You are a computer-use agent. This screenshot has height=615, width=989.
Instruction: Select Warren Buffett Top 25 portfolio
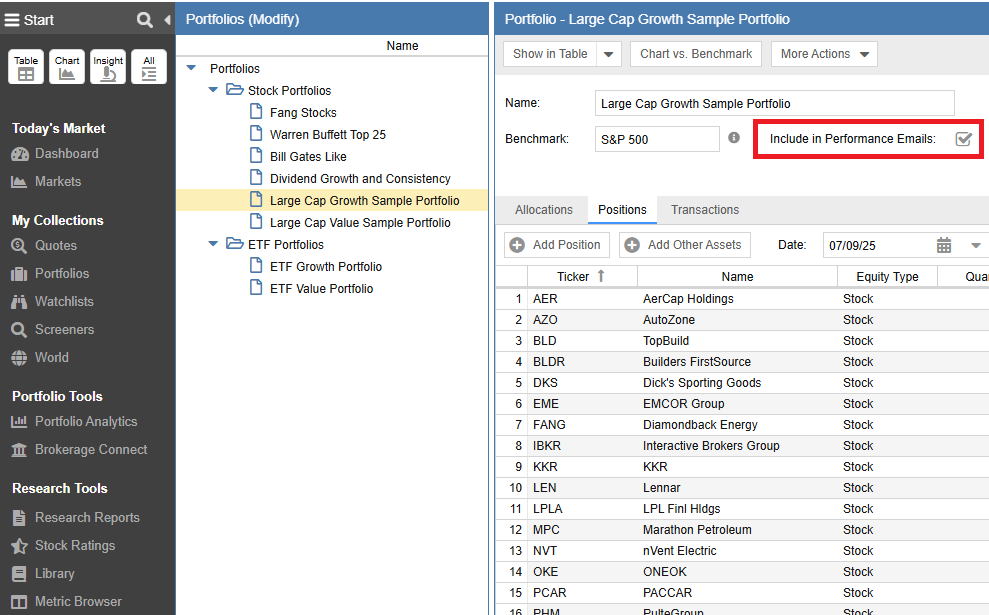tap(327, 135)
